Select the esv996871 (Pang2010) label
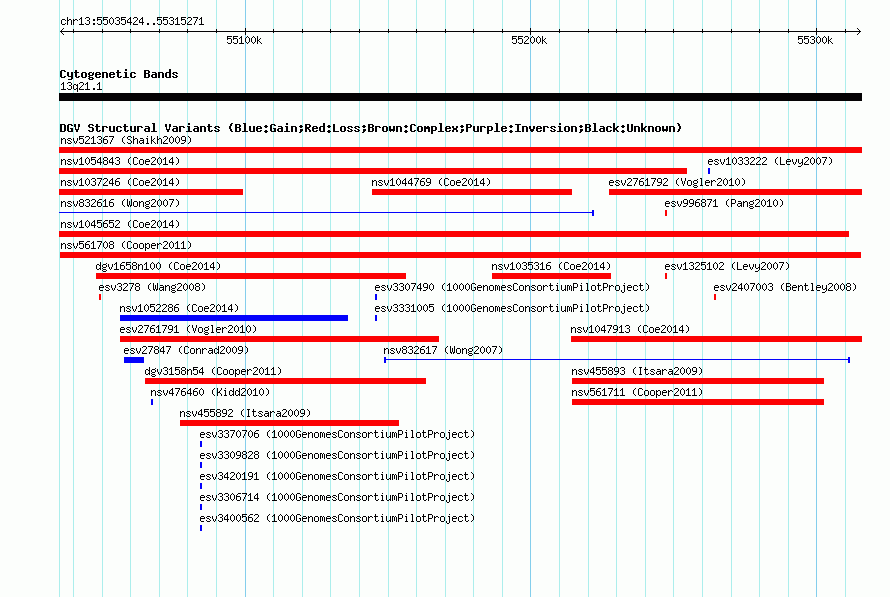Image resolution: width=890 pixels, height=597 pixels. tap(724, 203)
